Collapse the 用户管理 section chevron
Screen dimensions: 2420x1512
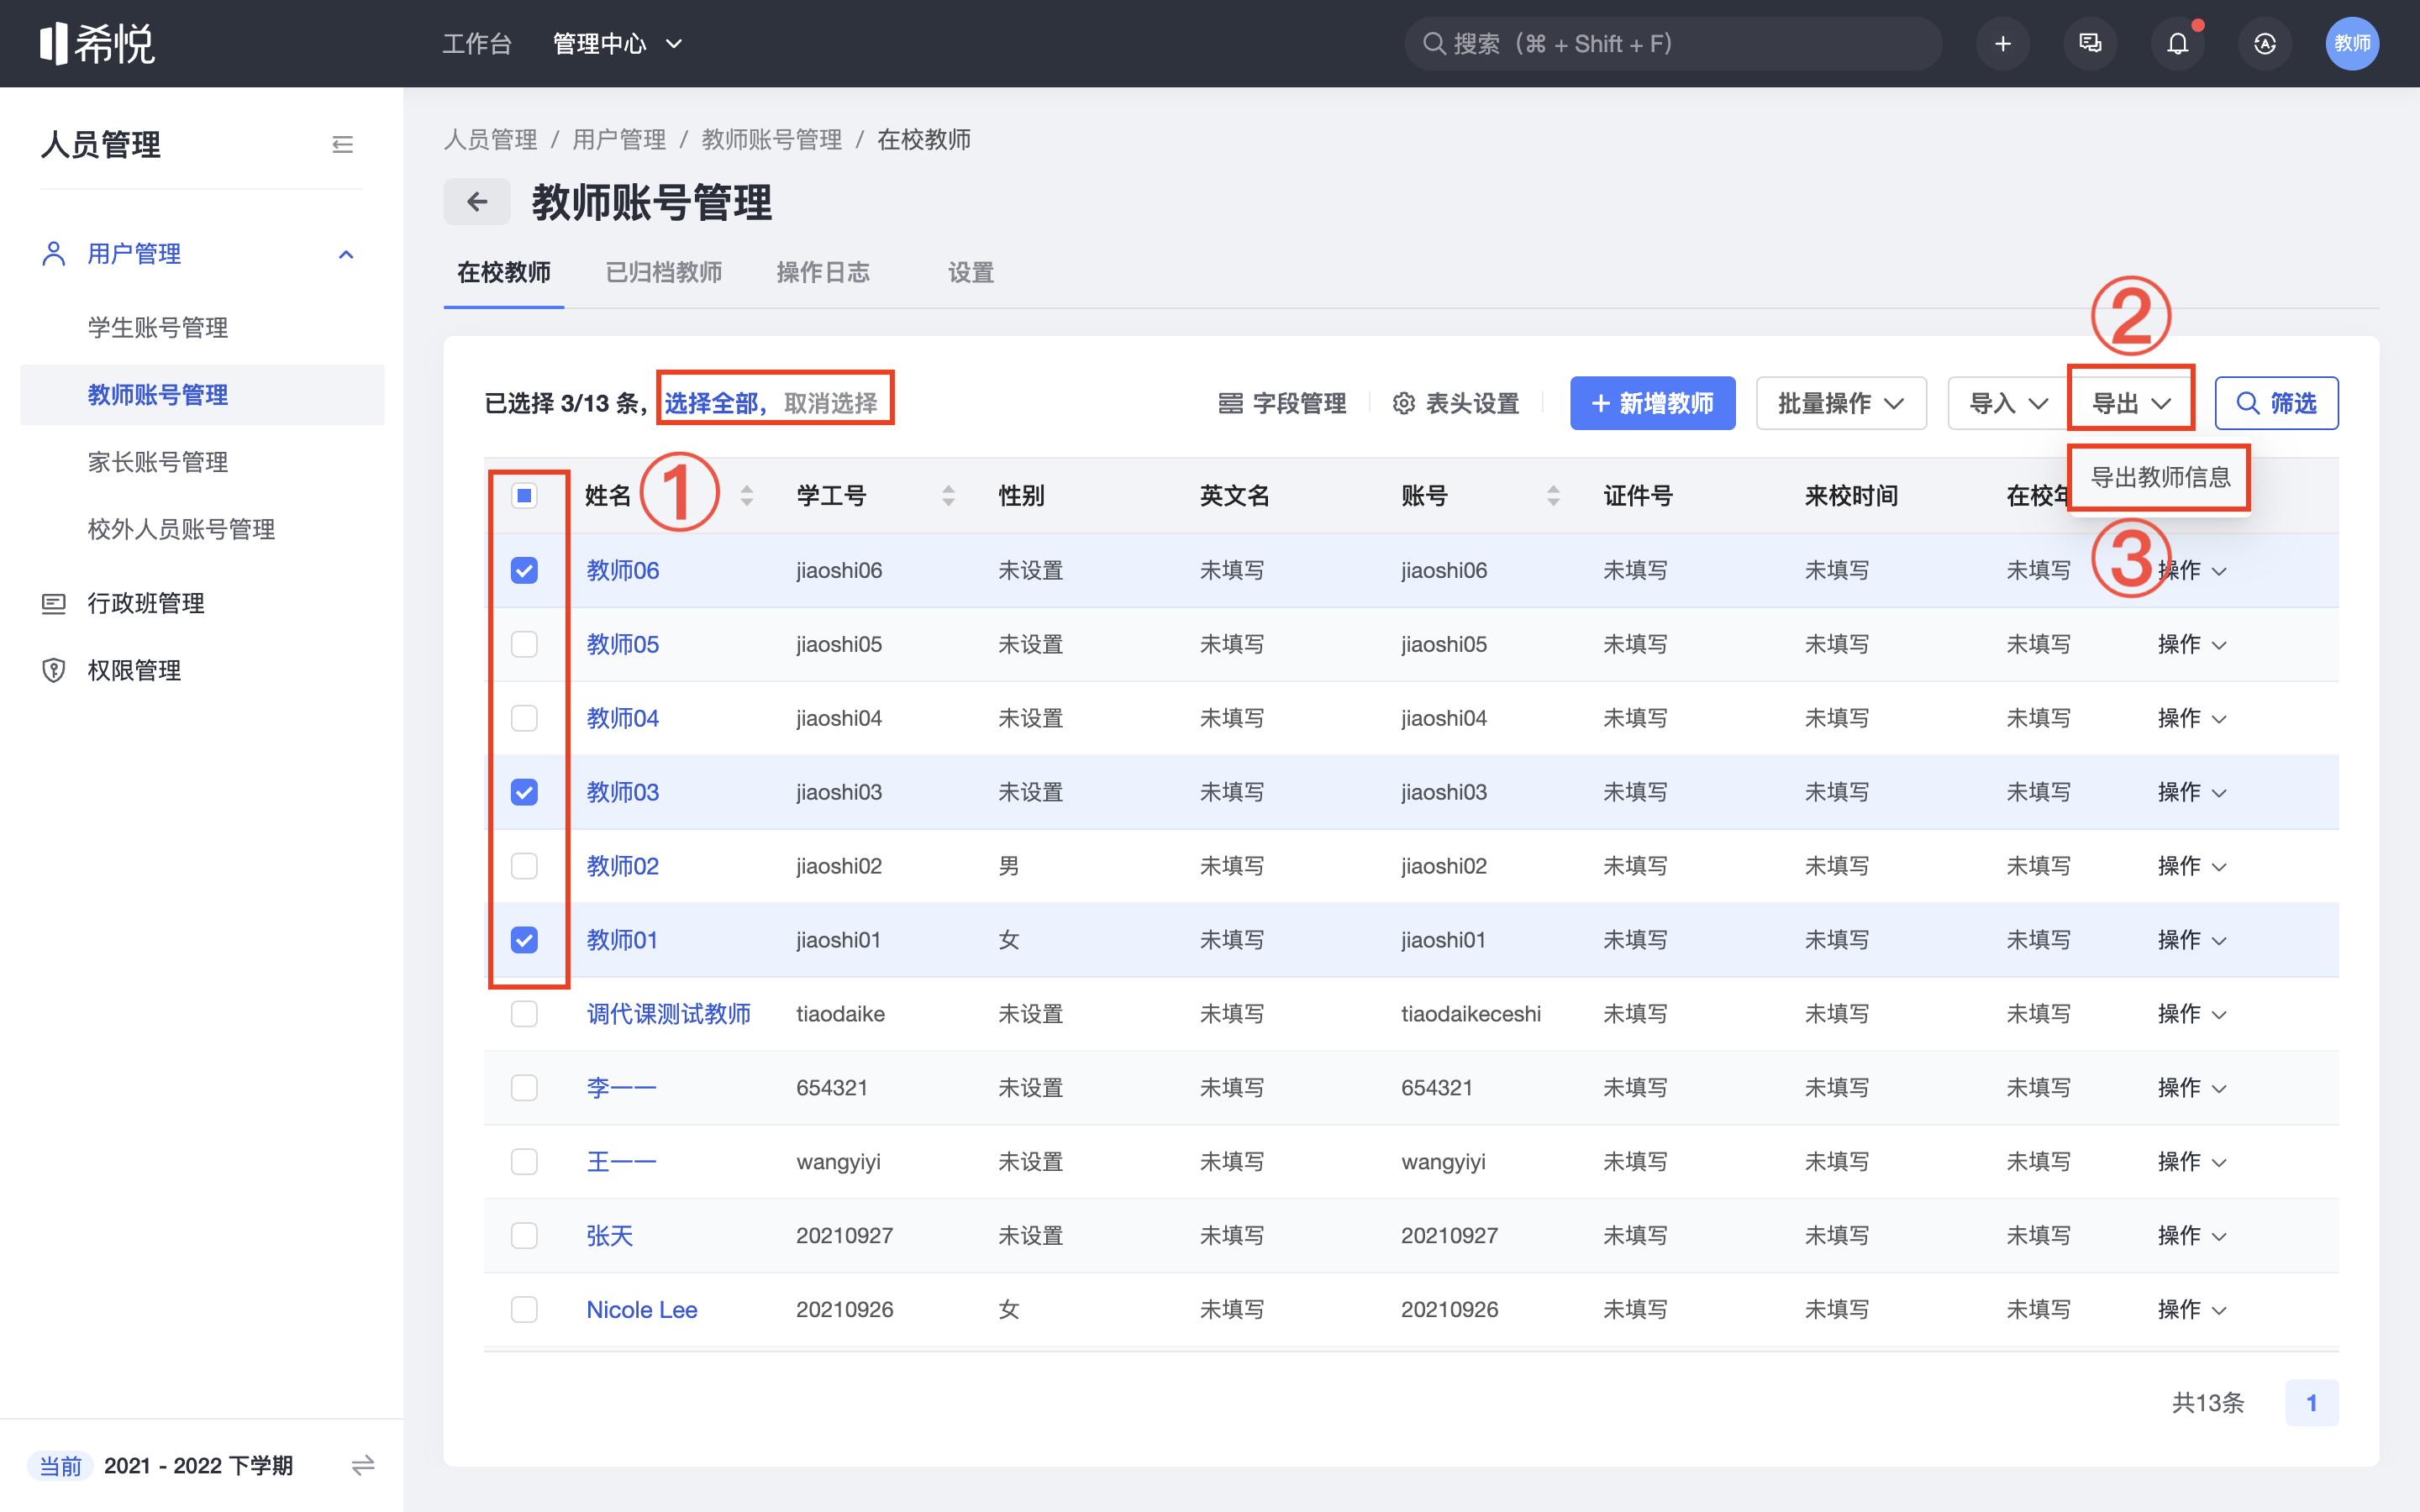coord(346,254)
